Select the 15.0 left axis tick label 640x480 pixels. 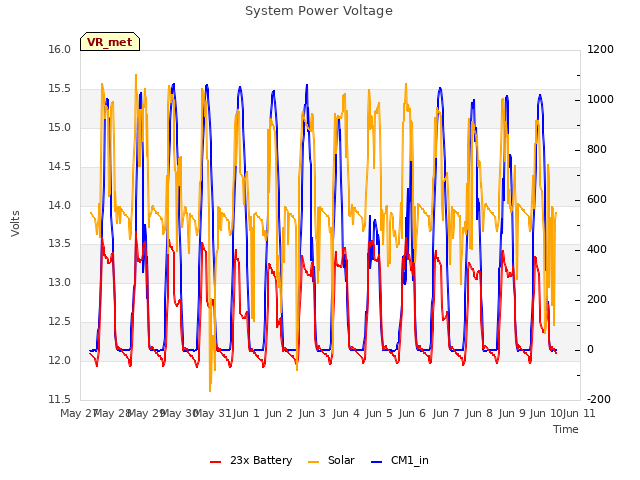click(x=59, y=127)
